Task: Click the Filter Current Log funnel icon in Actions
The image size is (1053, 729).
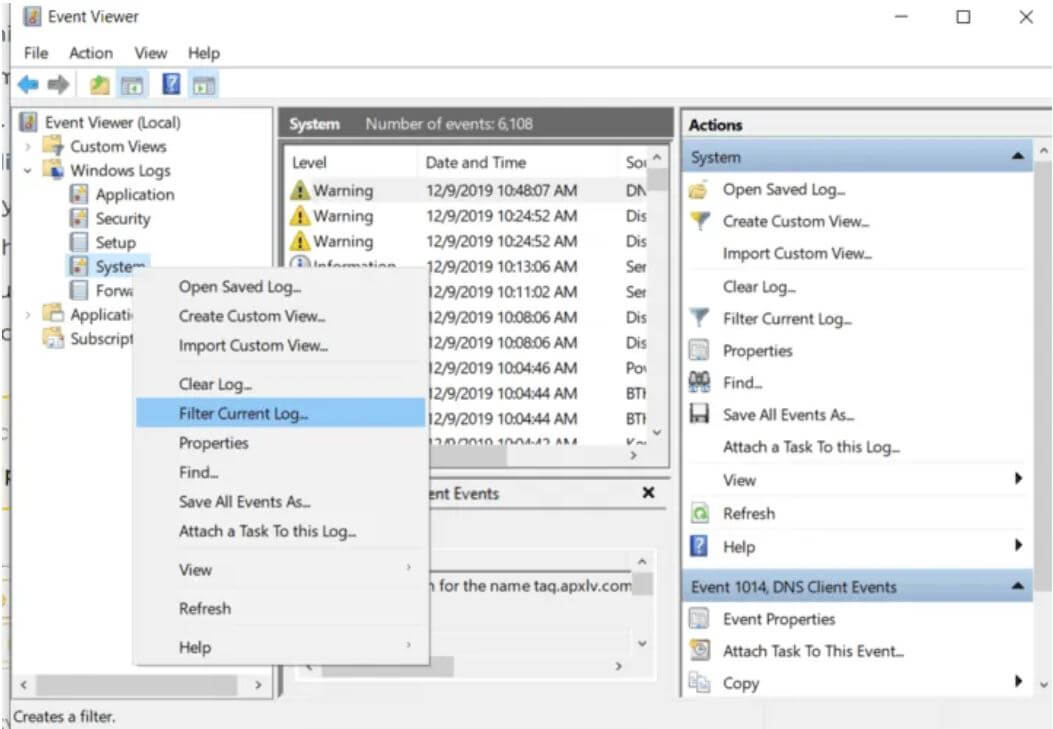Action: click(700, 319)
